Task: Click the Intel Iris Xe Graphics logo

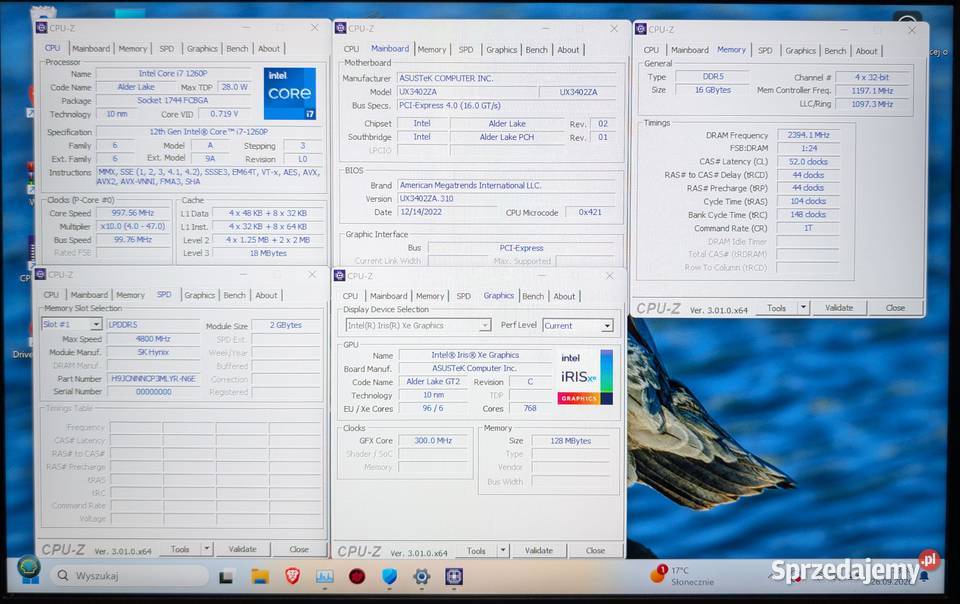Action: pyautogui.click(x=584, y=377)
